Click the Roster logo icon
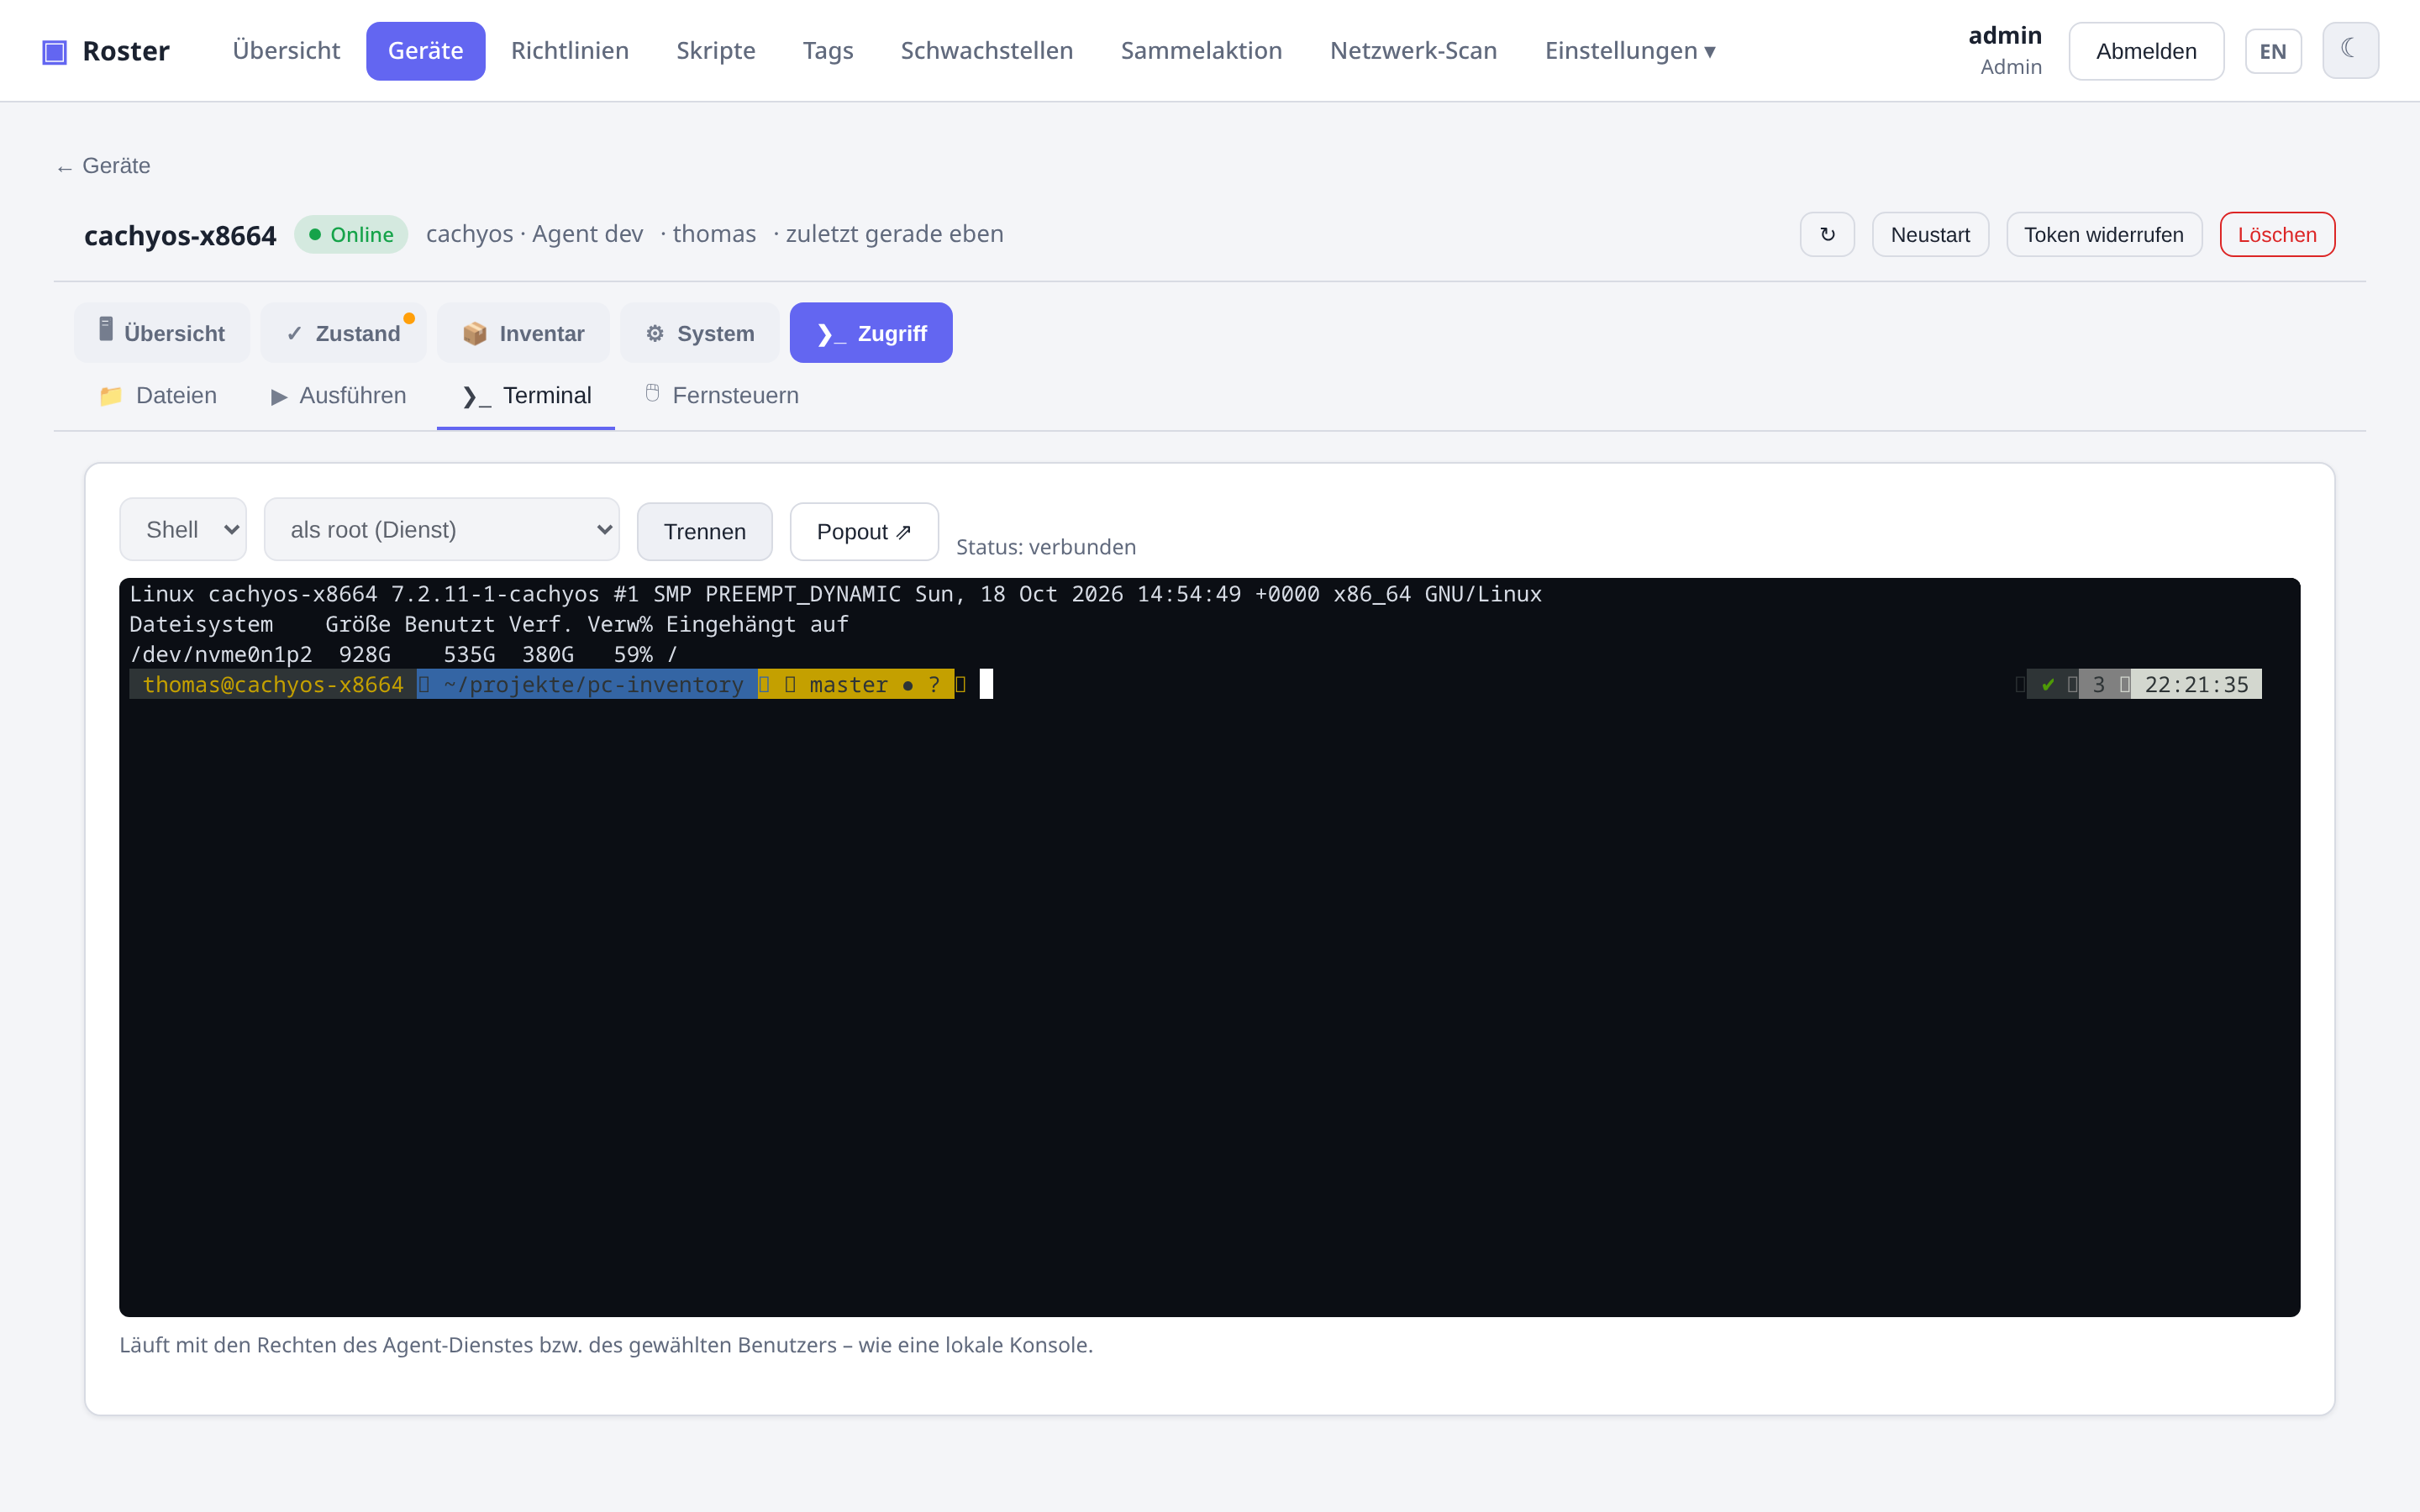The width and height of the screenshot is (2420, 1512). [54, 51]
